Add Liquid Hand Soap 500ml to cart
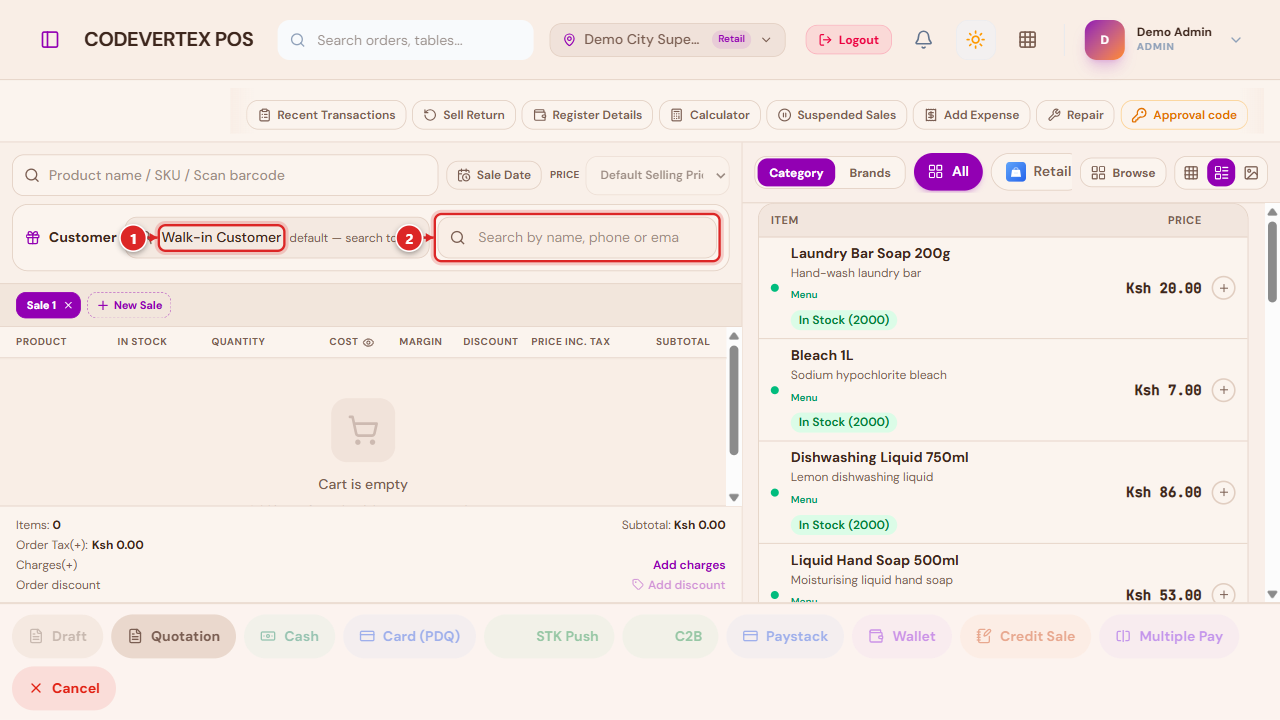The width and height of the screenshot is (1280, 720). coord(1223,594)
